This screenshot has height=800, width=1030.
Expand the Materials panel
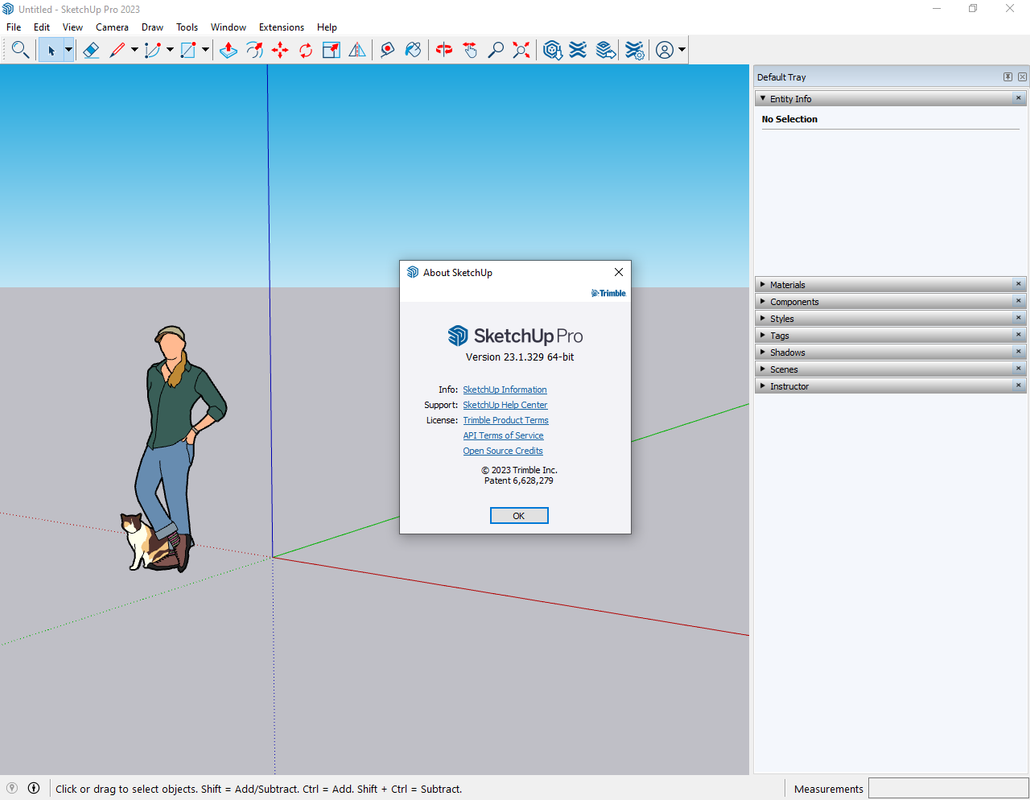[x=763, y=284]
